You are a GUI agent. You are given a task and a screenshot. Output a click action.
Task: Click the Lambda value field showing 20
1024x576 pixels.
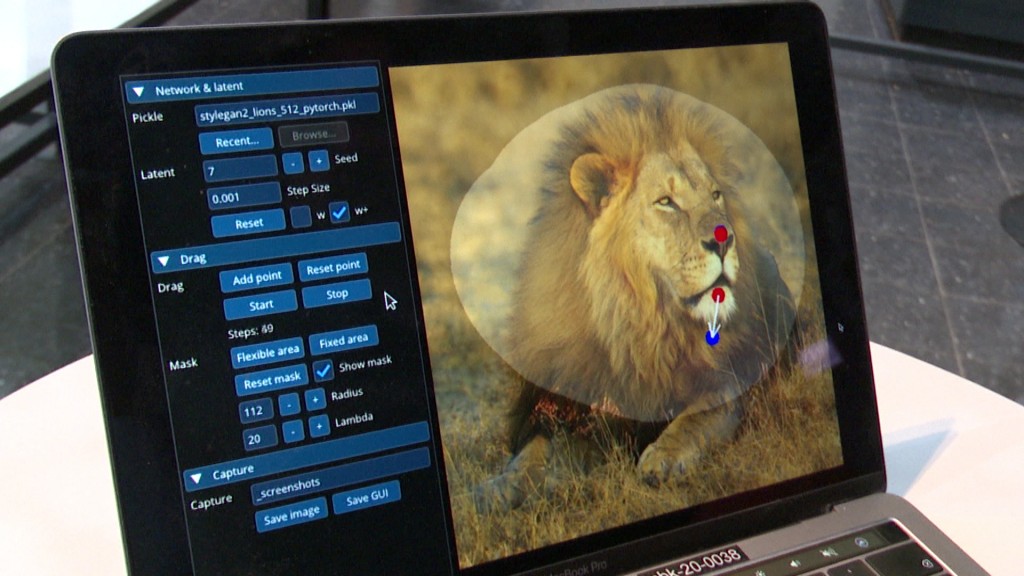[x=260, y=438]
